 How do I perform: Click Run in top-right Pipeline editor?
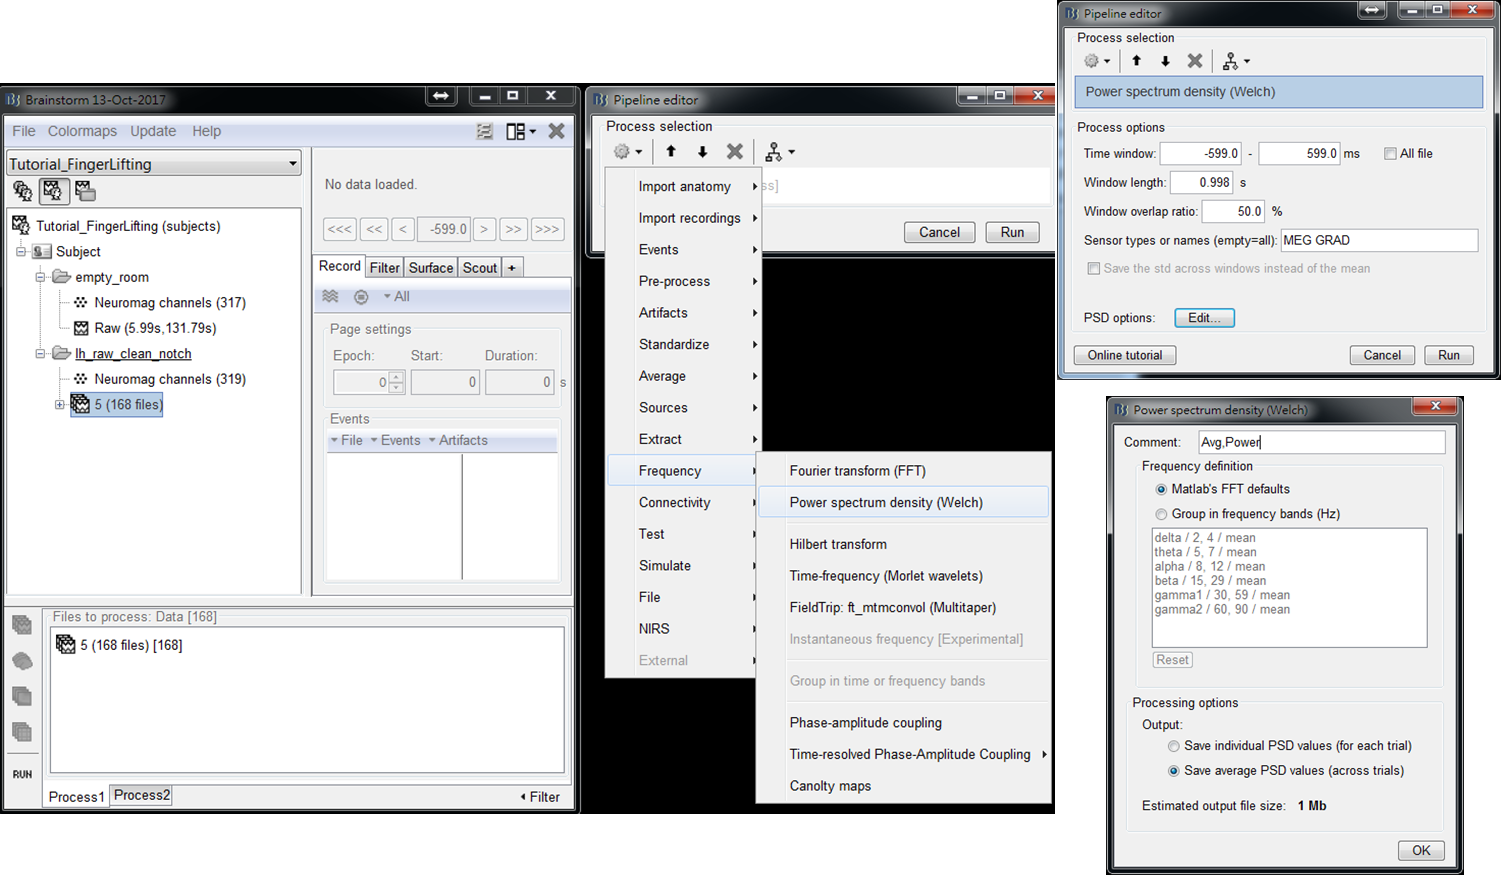[x=1449, y=355]
